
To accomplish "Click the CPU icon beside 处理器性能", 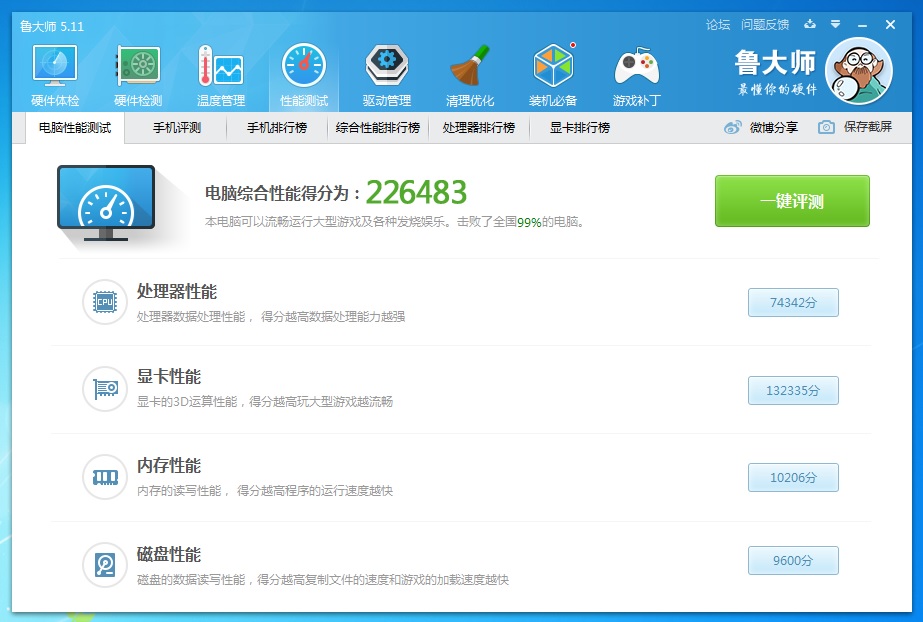I will coord(105,302).
